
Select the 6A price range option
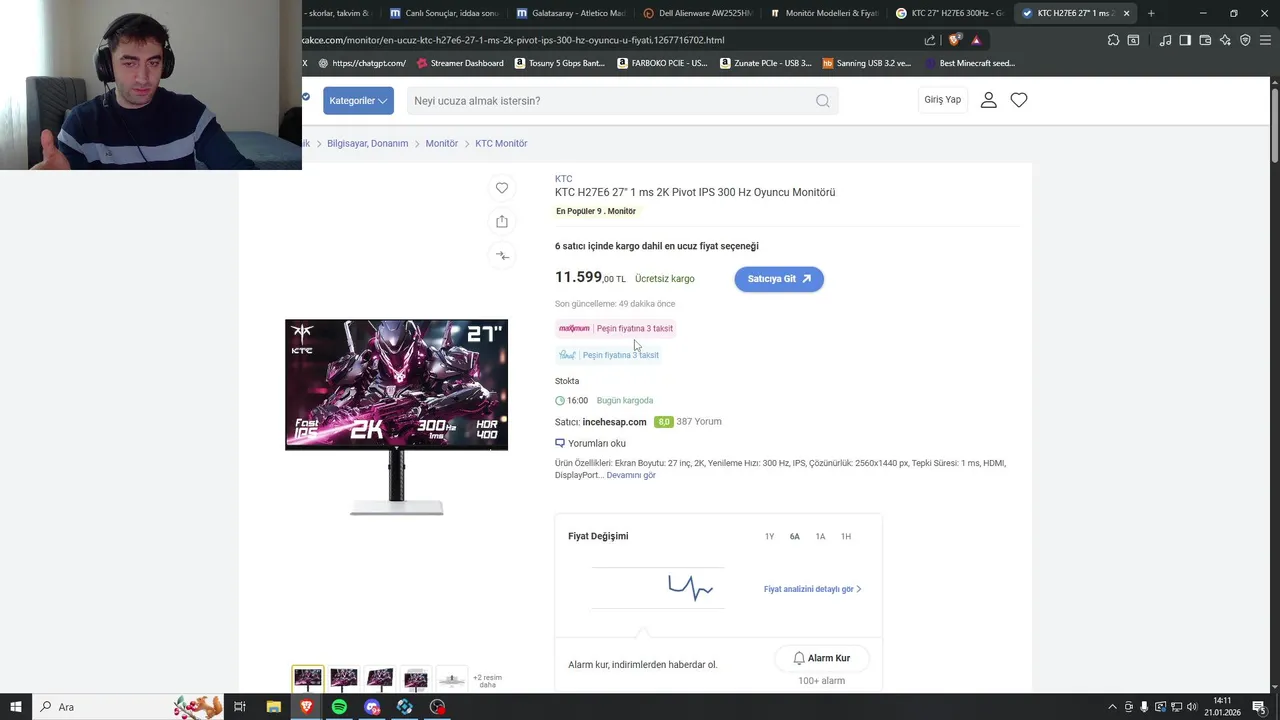(795, 537)
